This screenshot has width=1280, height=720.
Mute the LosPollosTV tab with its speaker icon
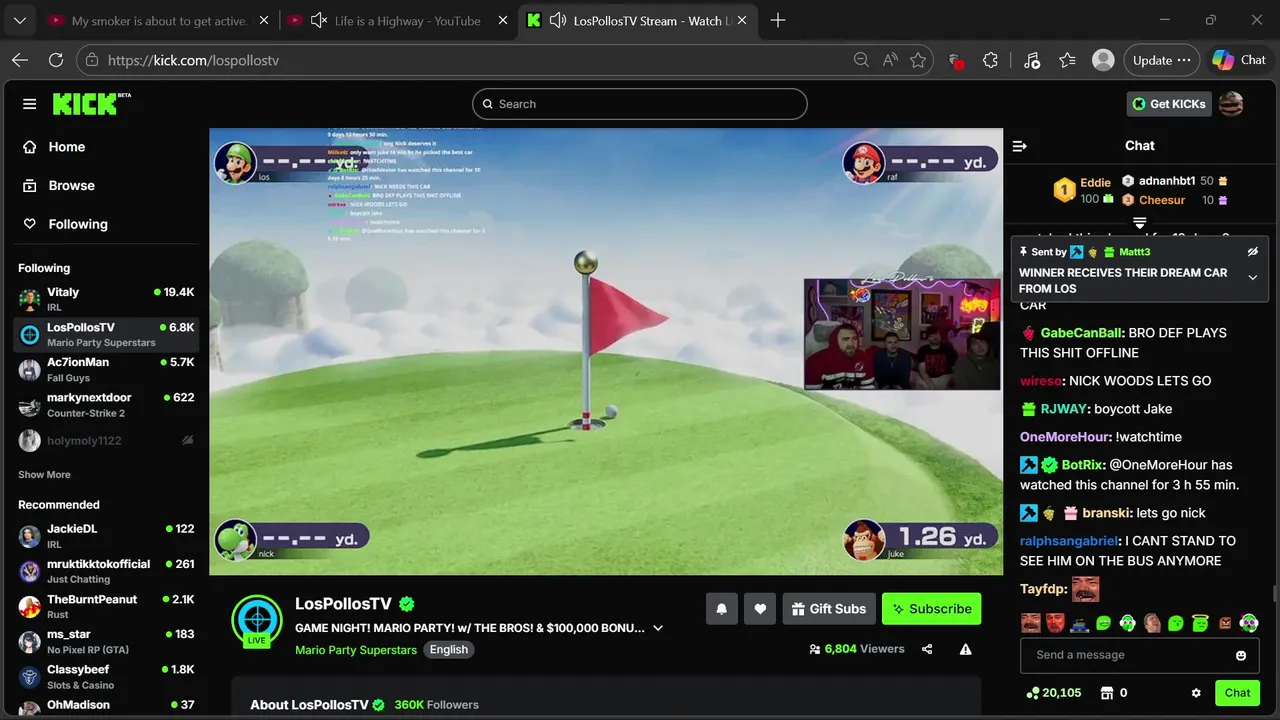pyautogui.click(x=559, y=20)
